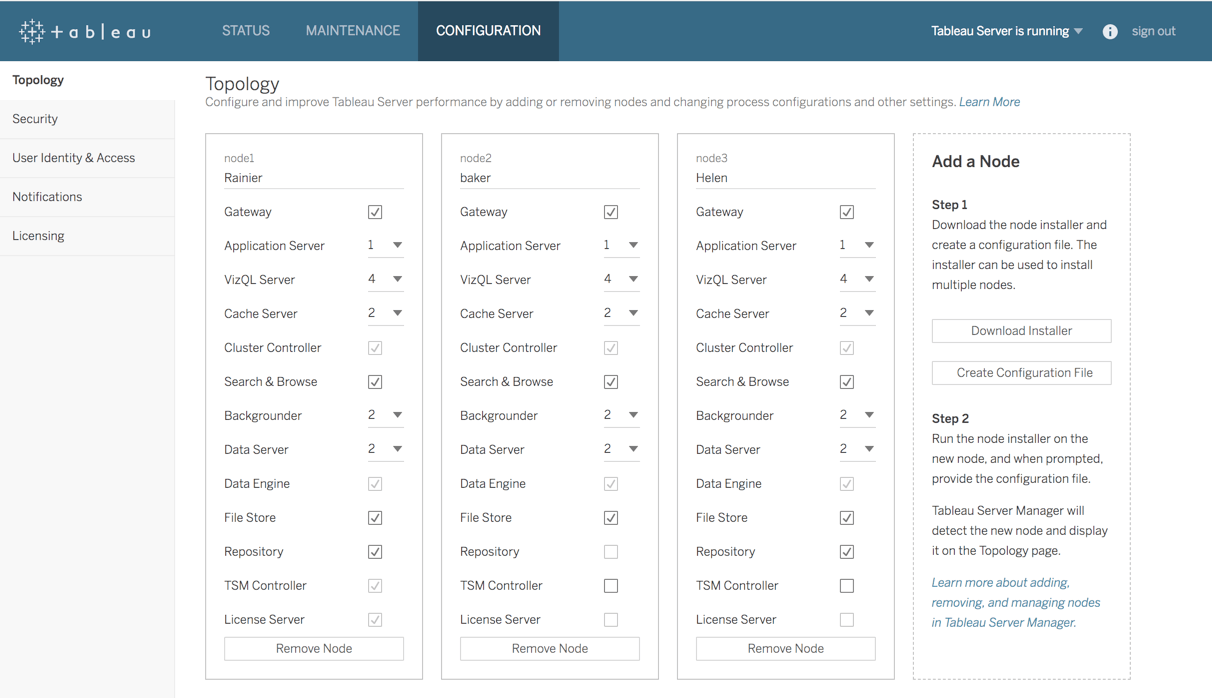Open the Tableau Server is running dropdown
Image resolution: width=1212 pixels, height=698 pixels.
(1007, 31)
